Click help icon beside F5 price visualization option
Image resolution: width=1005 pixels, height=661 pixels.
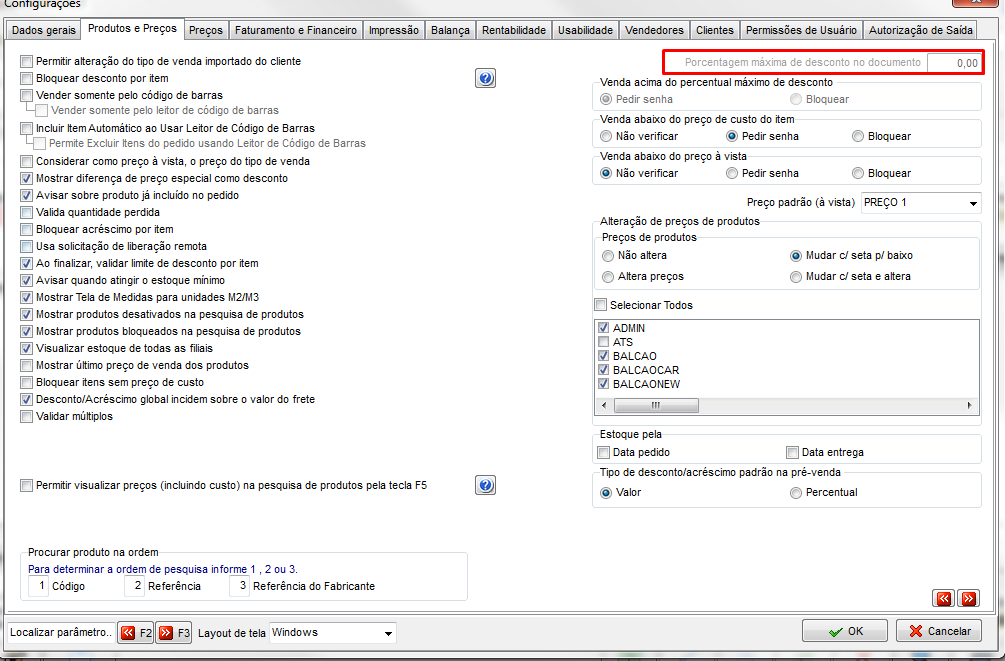[x=485, y=485]
